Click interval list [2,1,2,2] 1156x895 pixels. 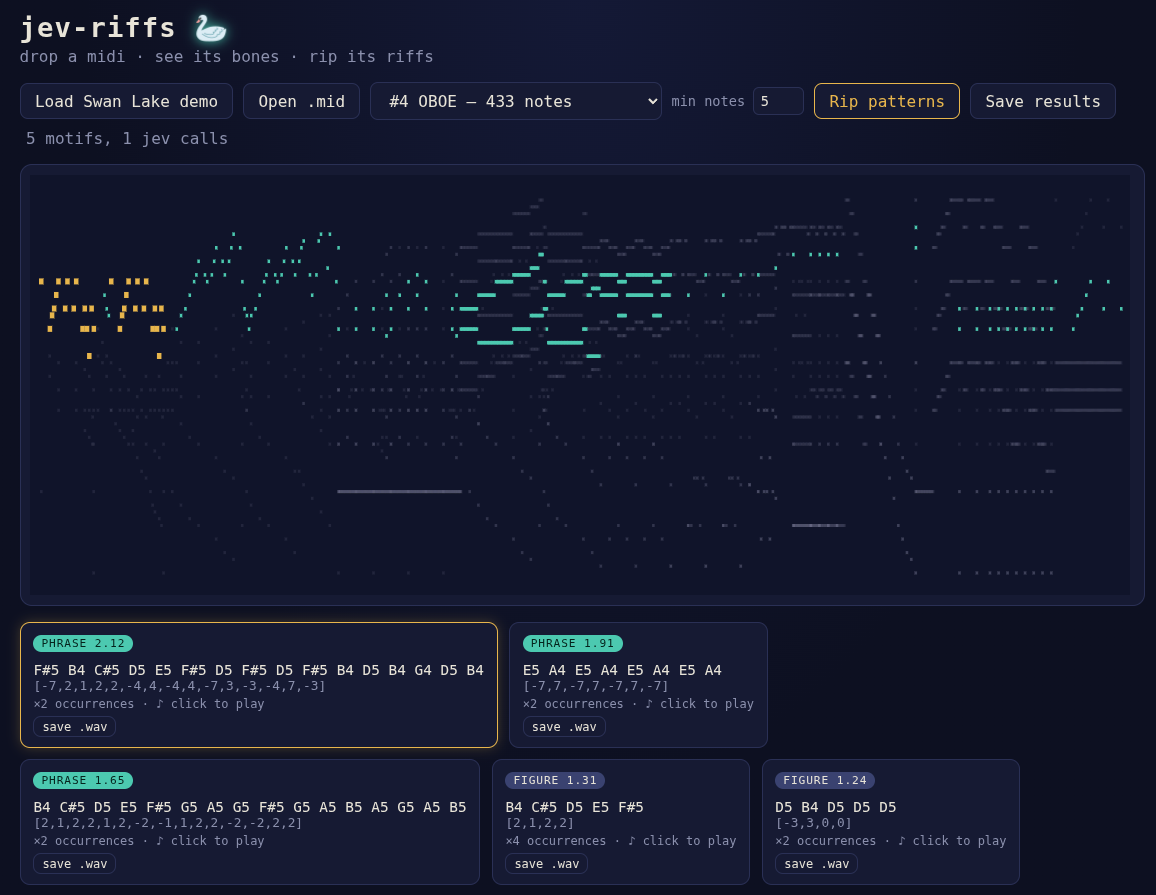coord(540,823)
